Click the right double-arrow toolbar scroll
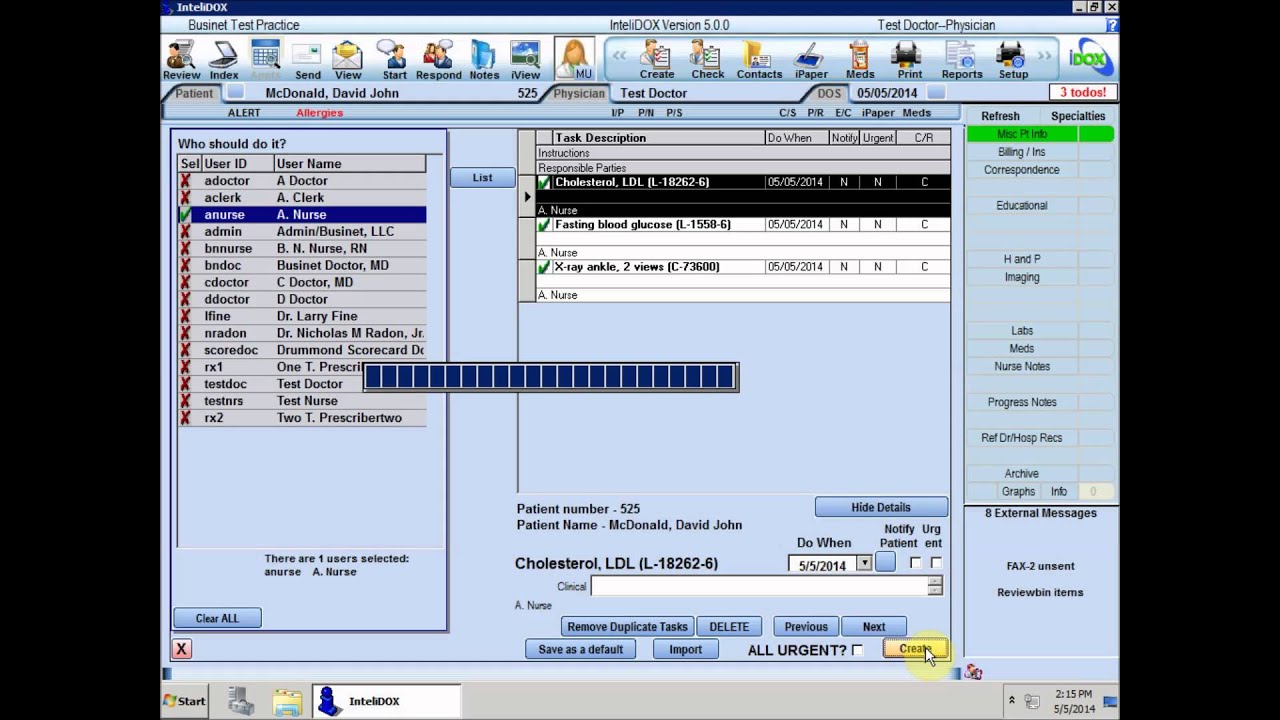This screenshot has height=720, width=1280. pyautogui.click(x=1045, y=56)
